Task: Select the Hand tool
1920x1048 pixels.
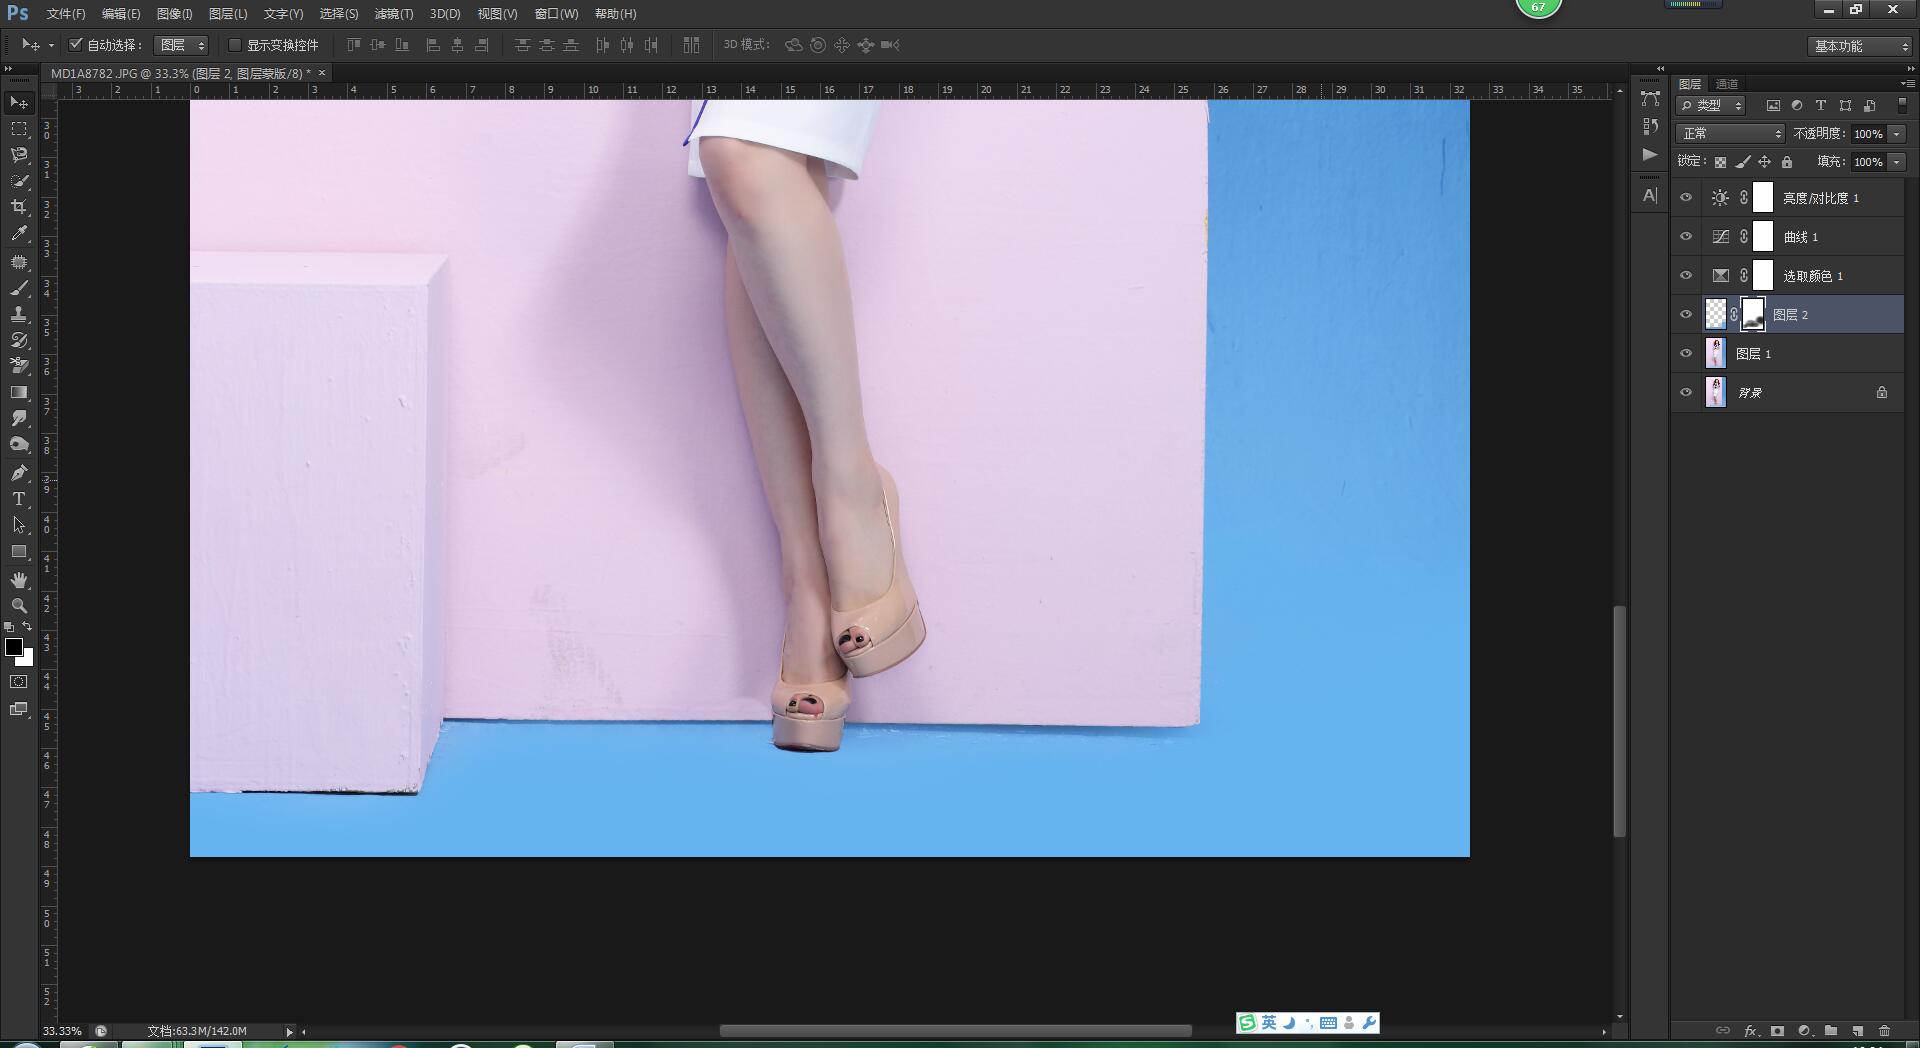Action: (19, 580)
